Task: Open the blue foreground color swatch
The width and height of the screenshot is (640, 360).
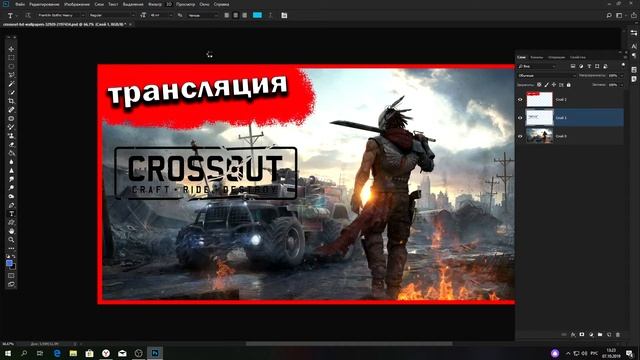Action: coord(9,264)
